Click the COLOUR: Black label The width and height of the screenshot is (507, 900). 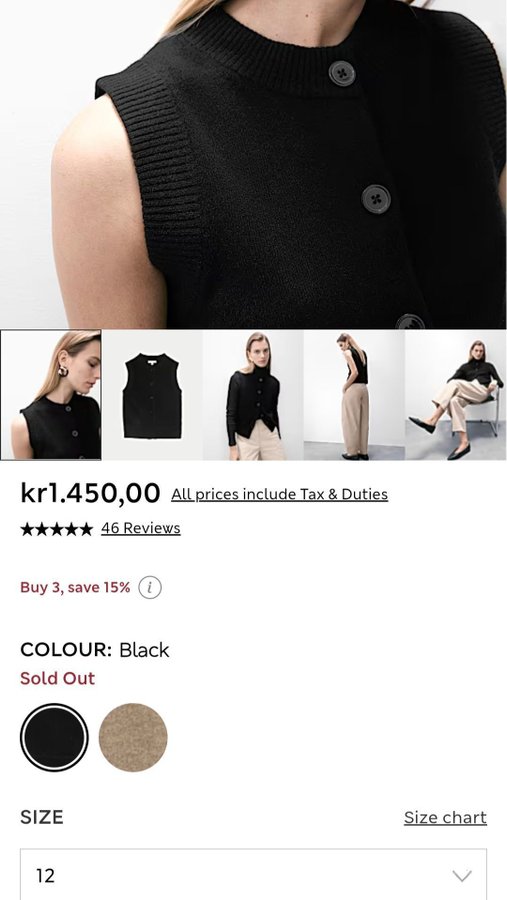pyautogui.click(x=95, y=650)
